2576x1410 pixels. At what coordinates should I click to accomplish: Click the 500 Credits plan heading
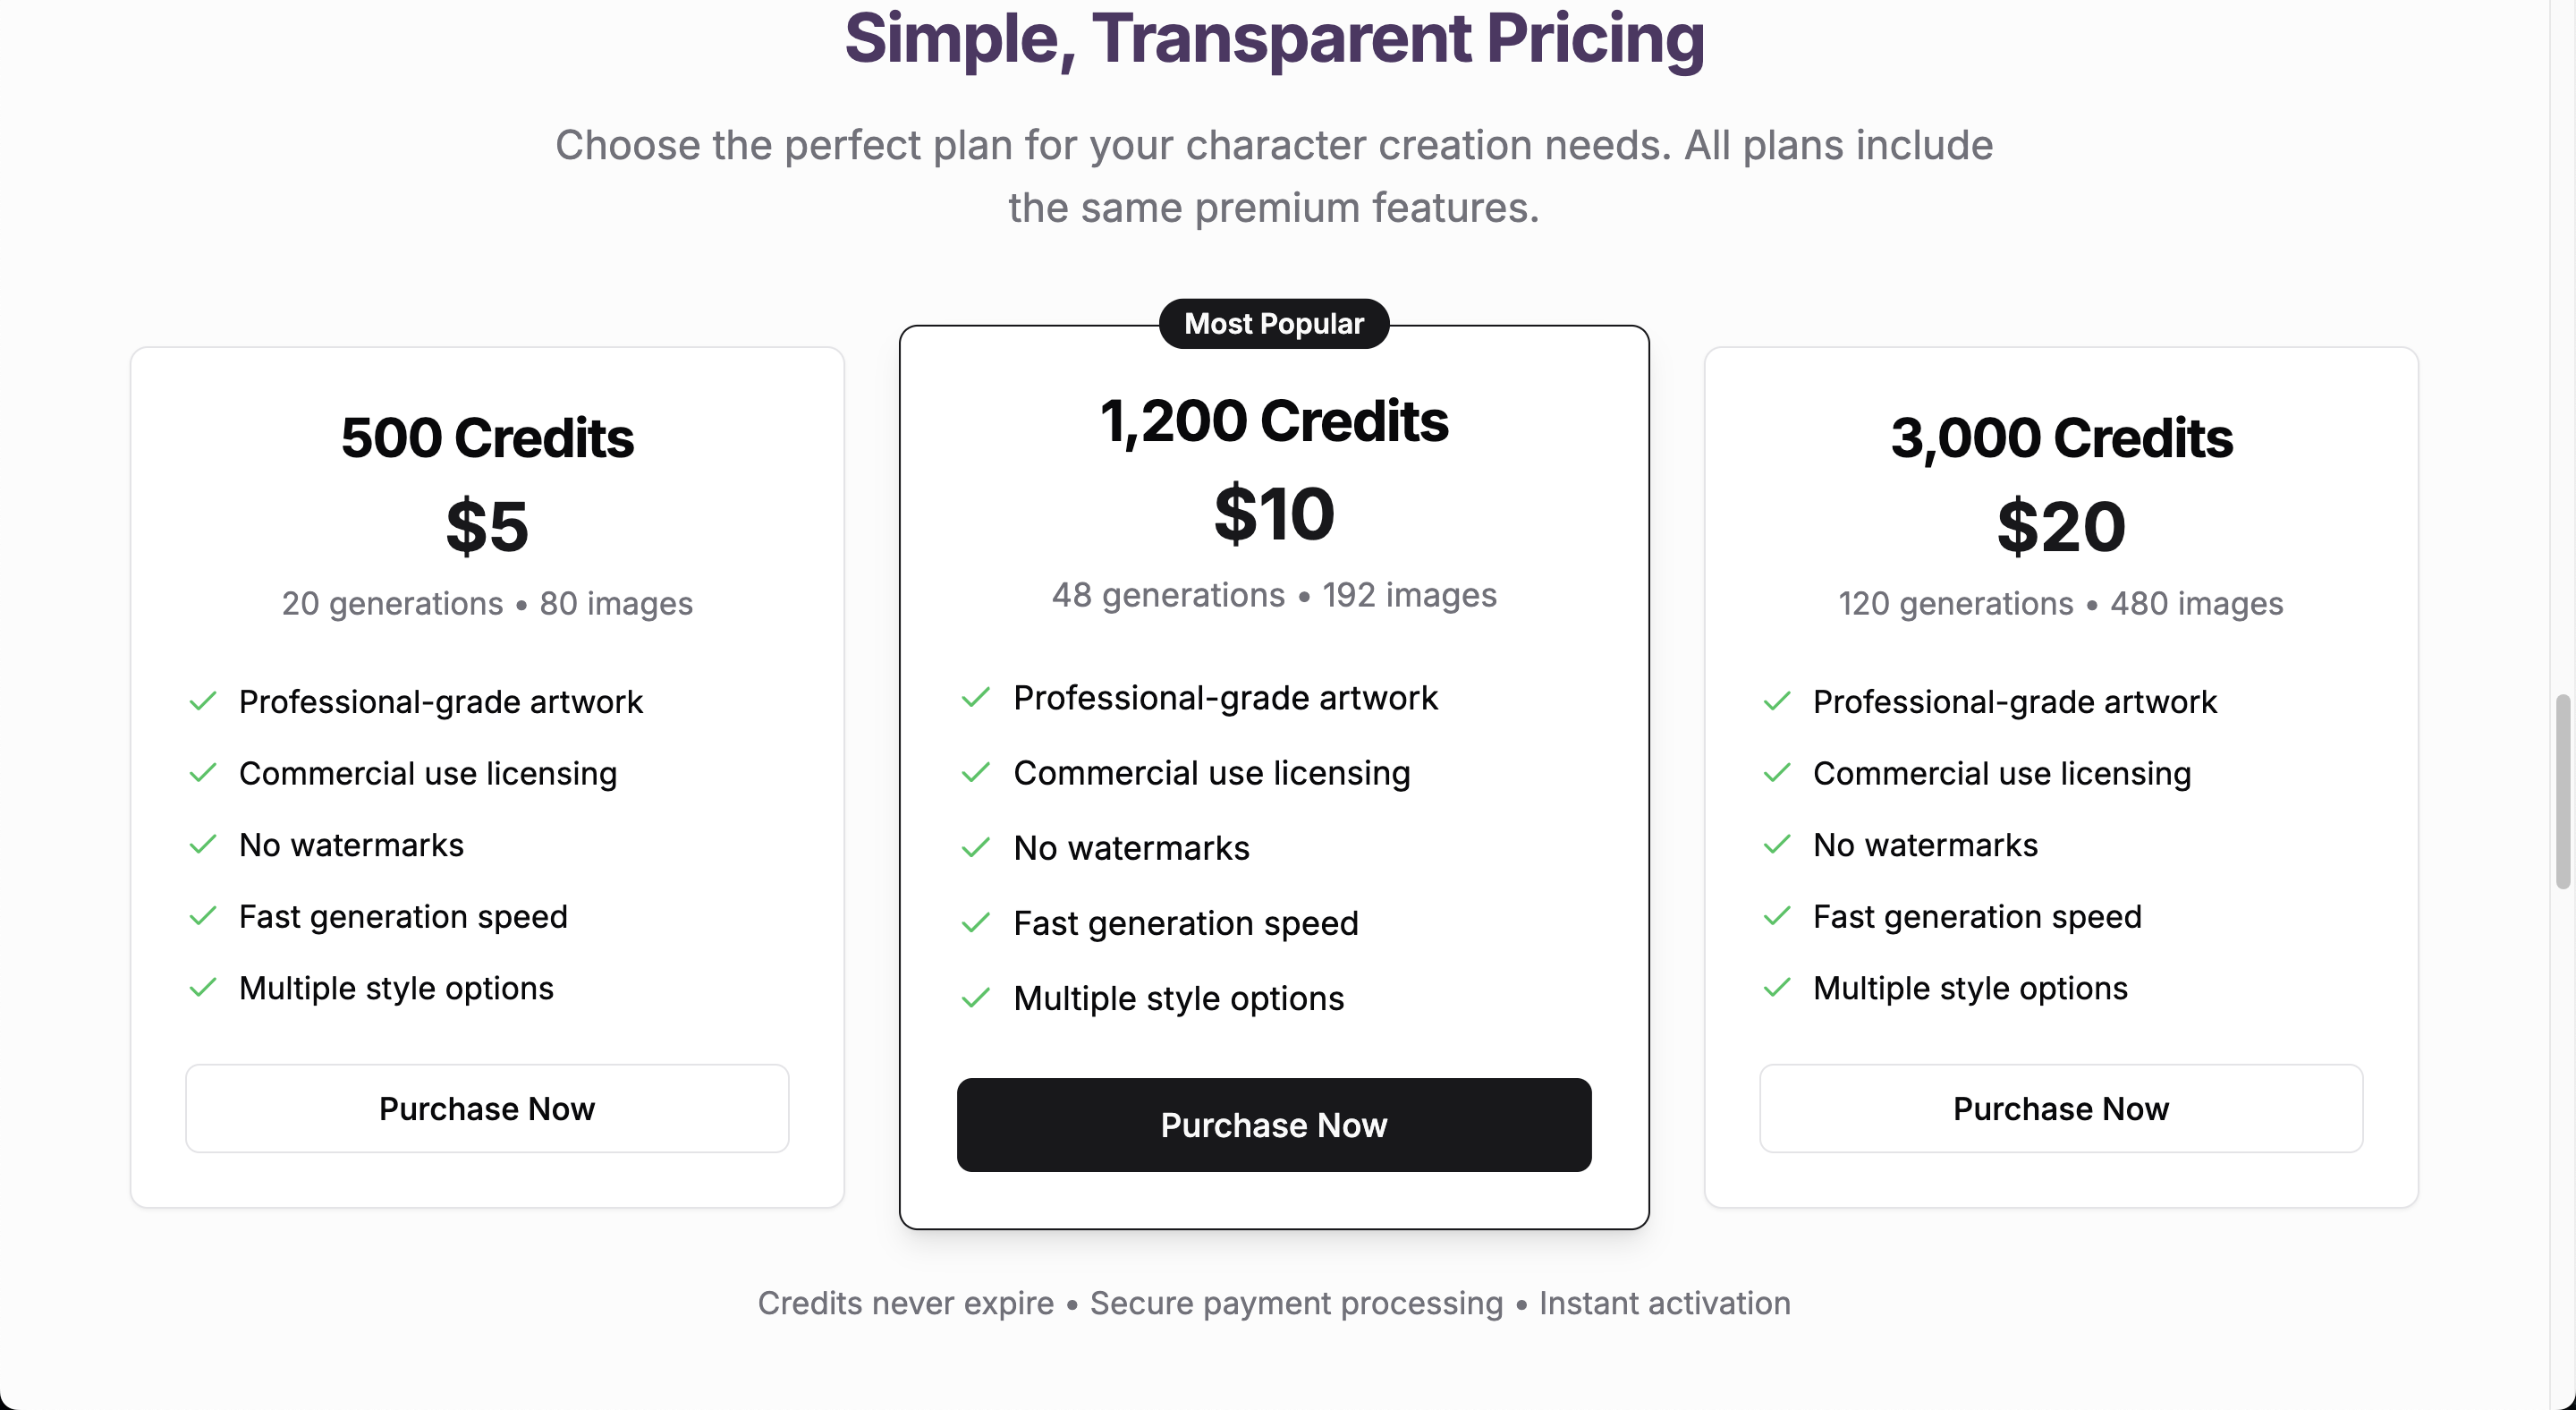tap(487, 438)
